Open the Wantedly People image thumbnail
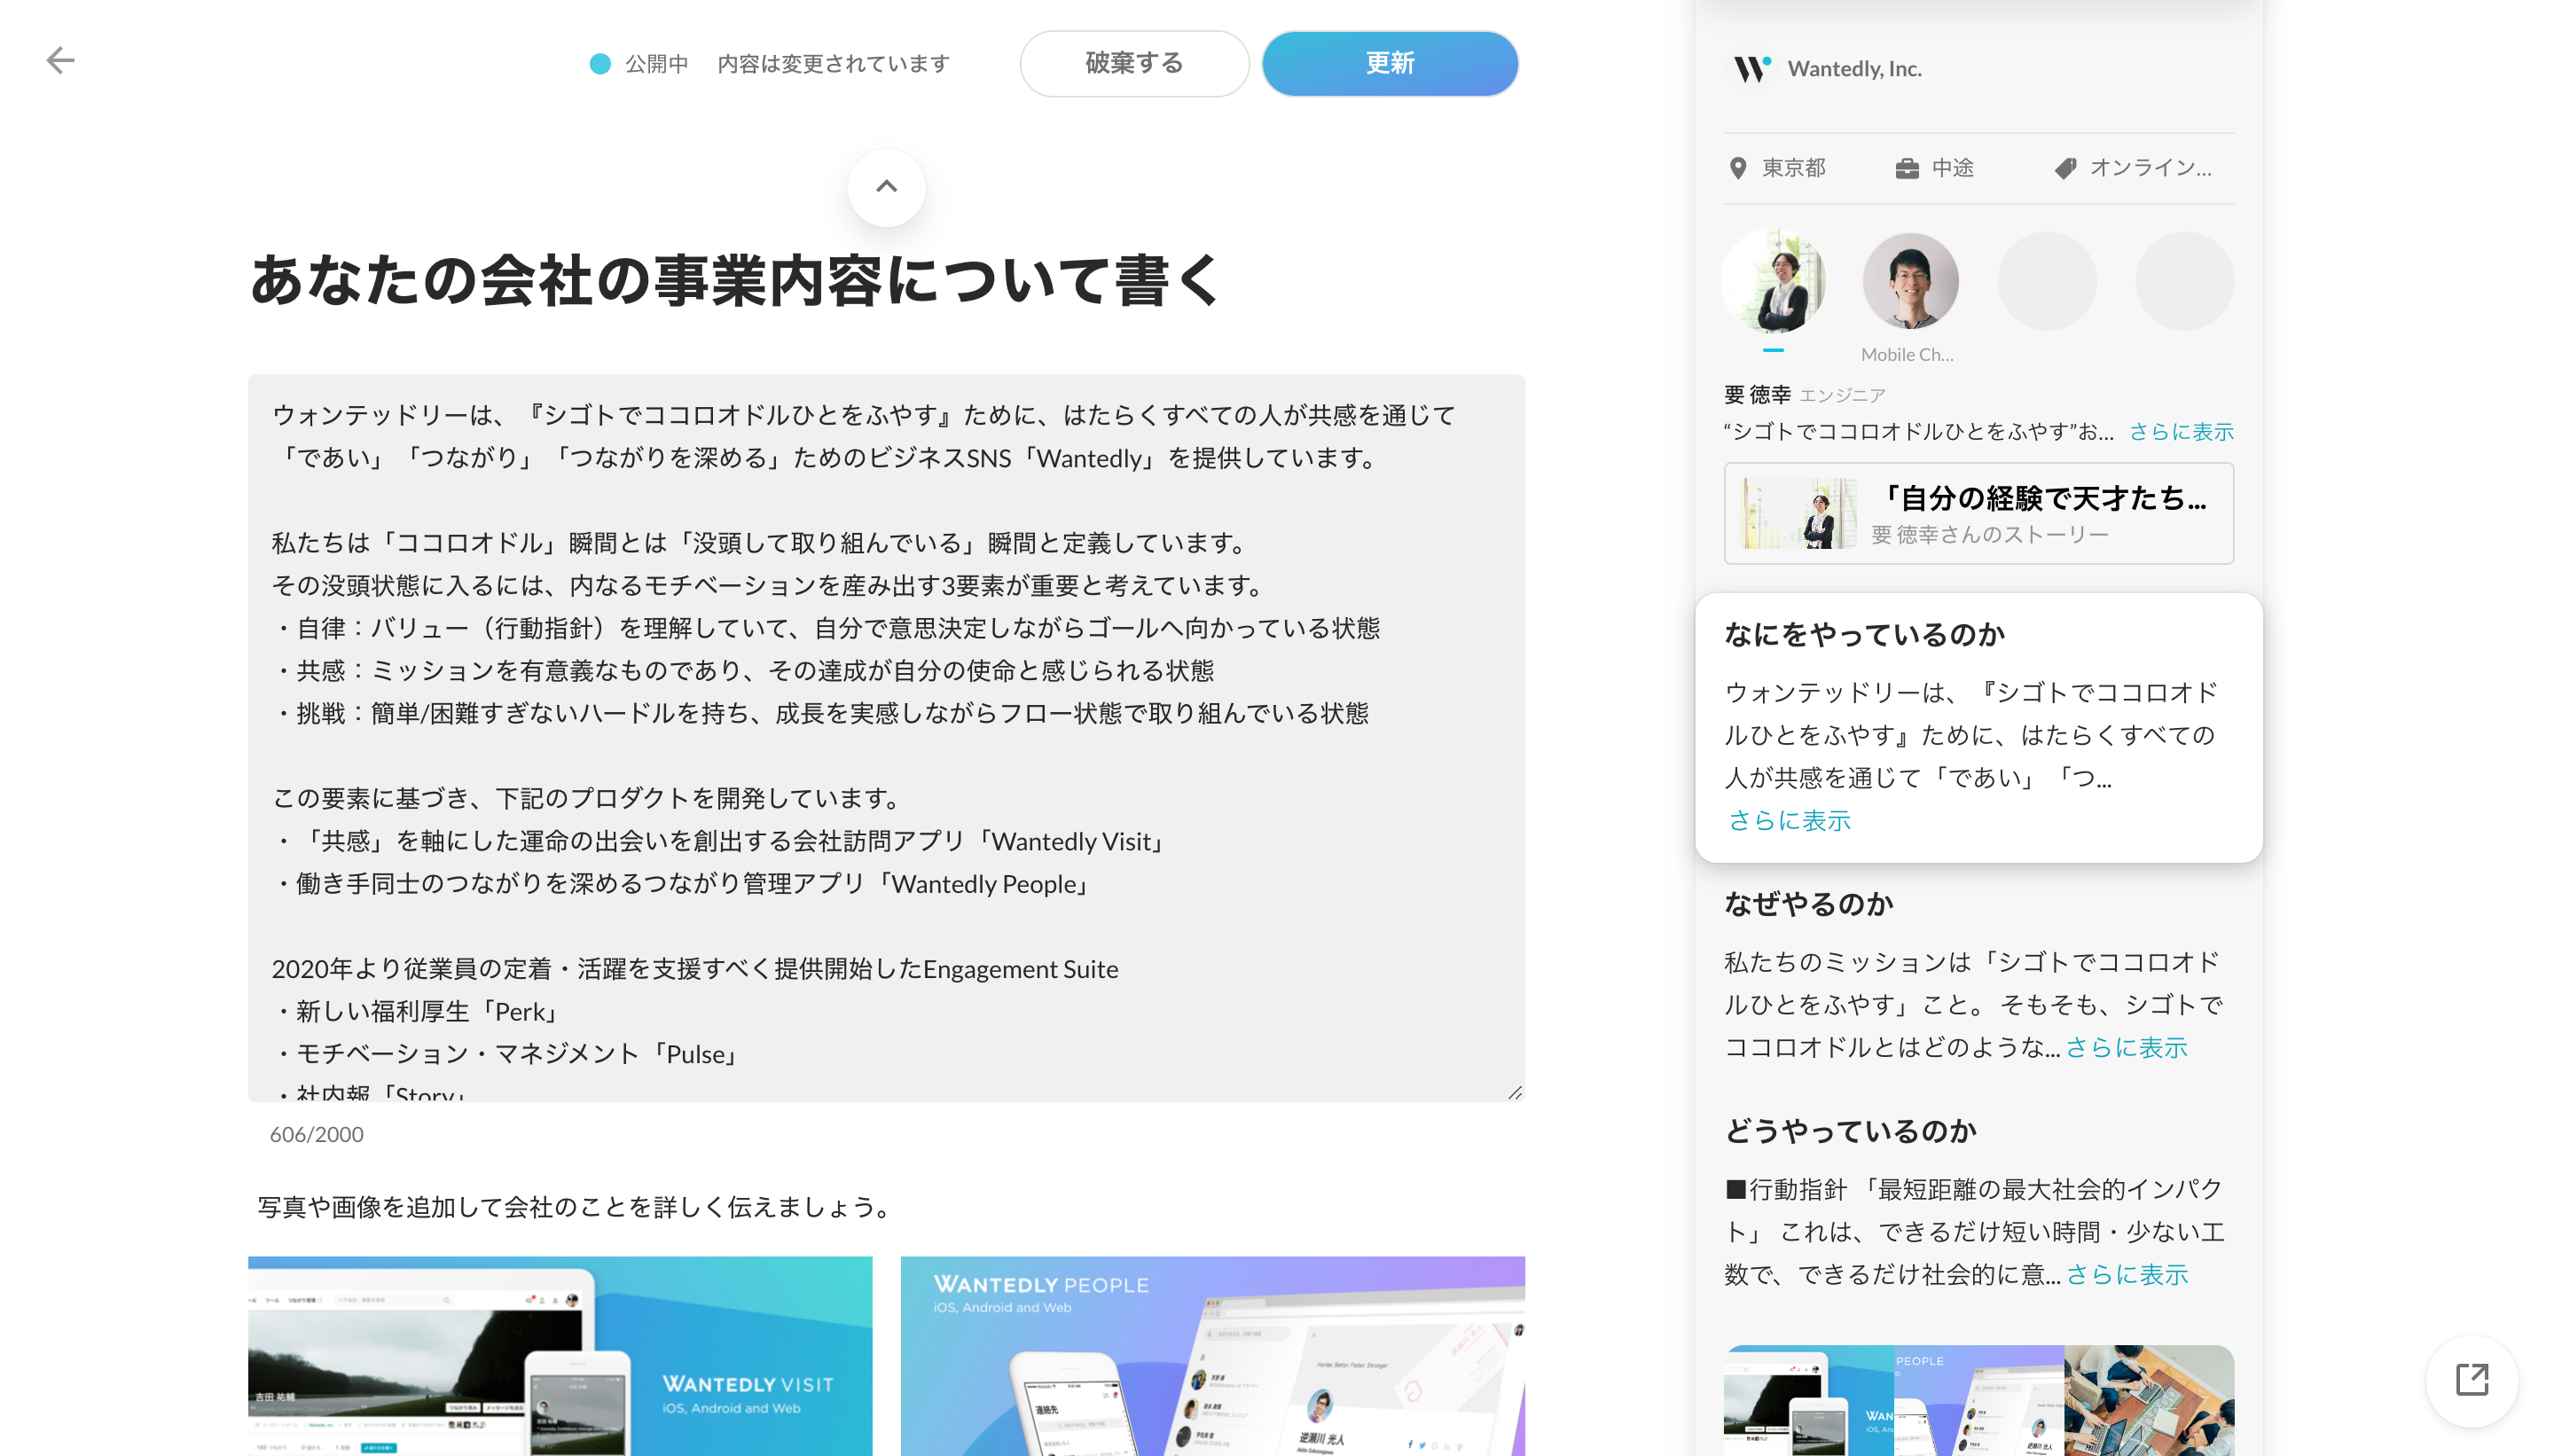This screenshot has width=2554, height=1456. [x=1212, y=1355]
